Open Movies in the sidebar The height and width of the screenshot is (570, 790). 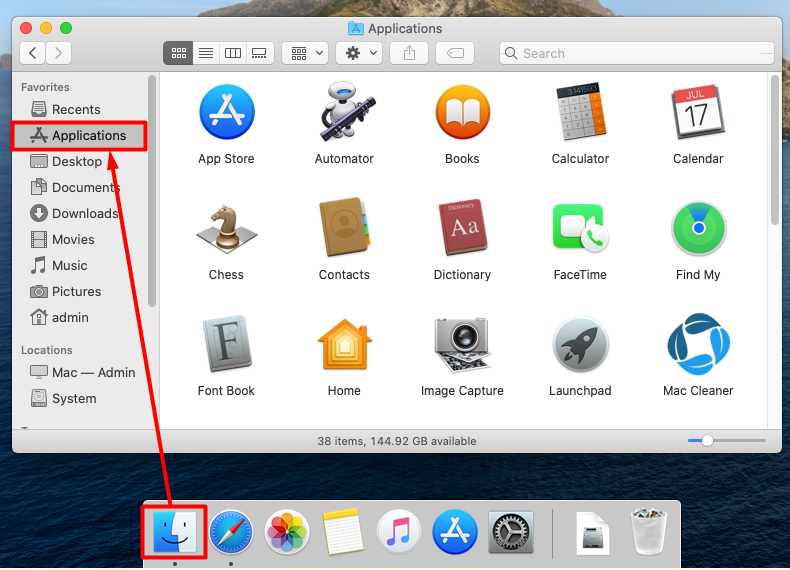pos(80,239)
